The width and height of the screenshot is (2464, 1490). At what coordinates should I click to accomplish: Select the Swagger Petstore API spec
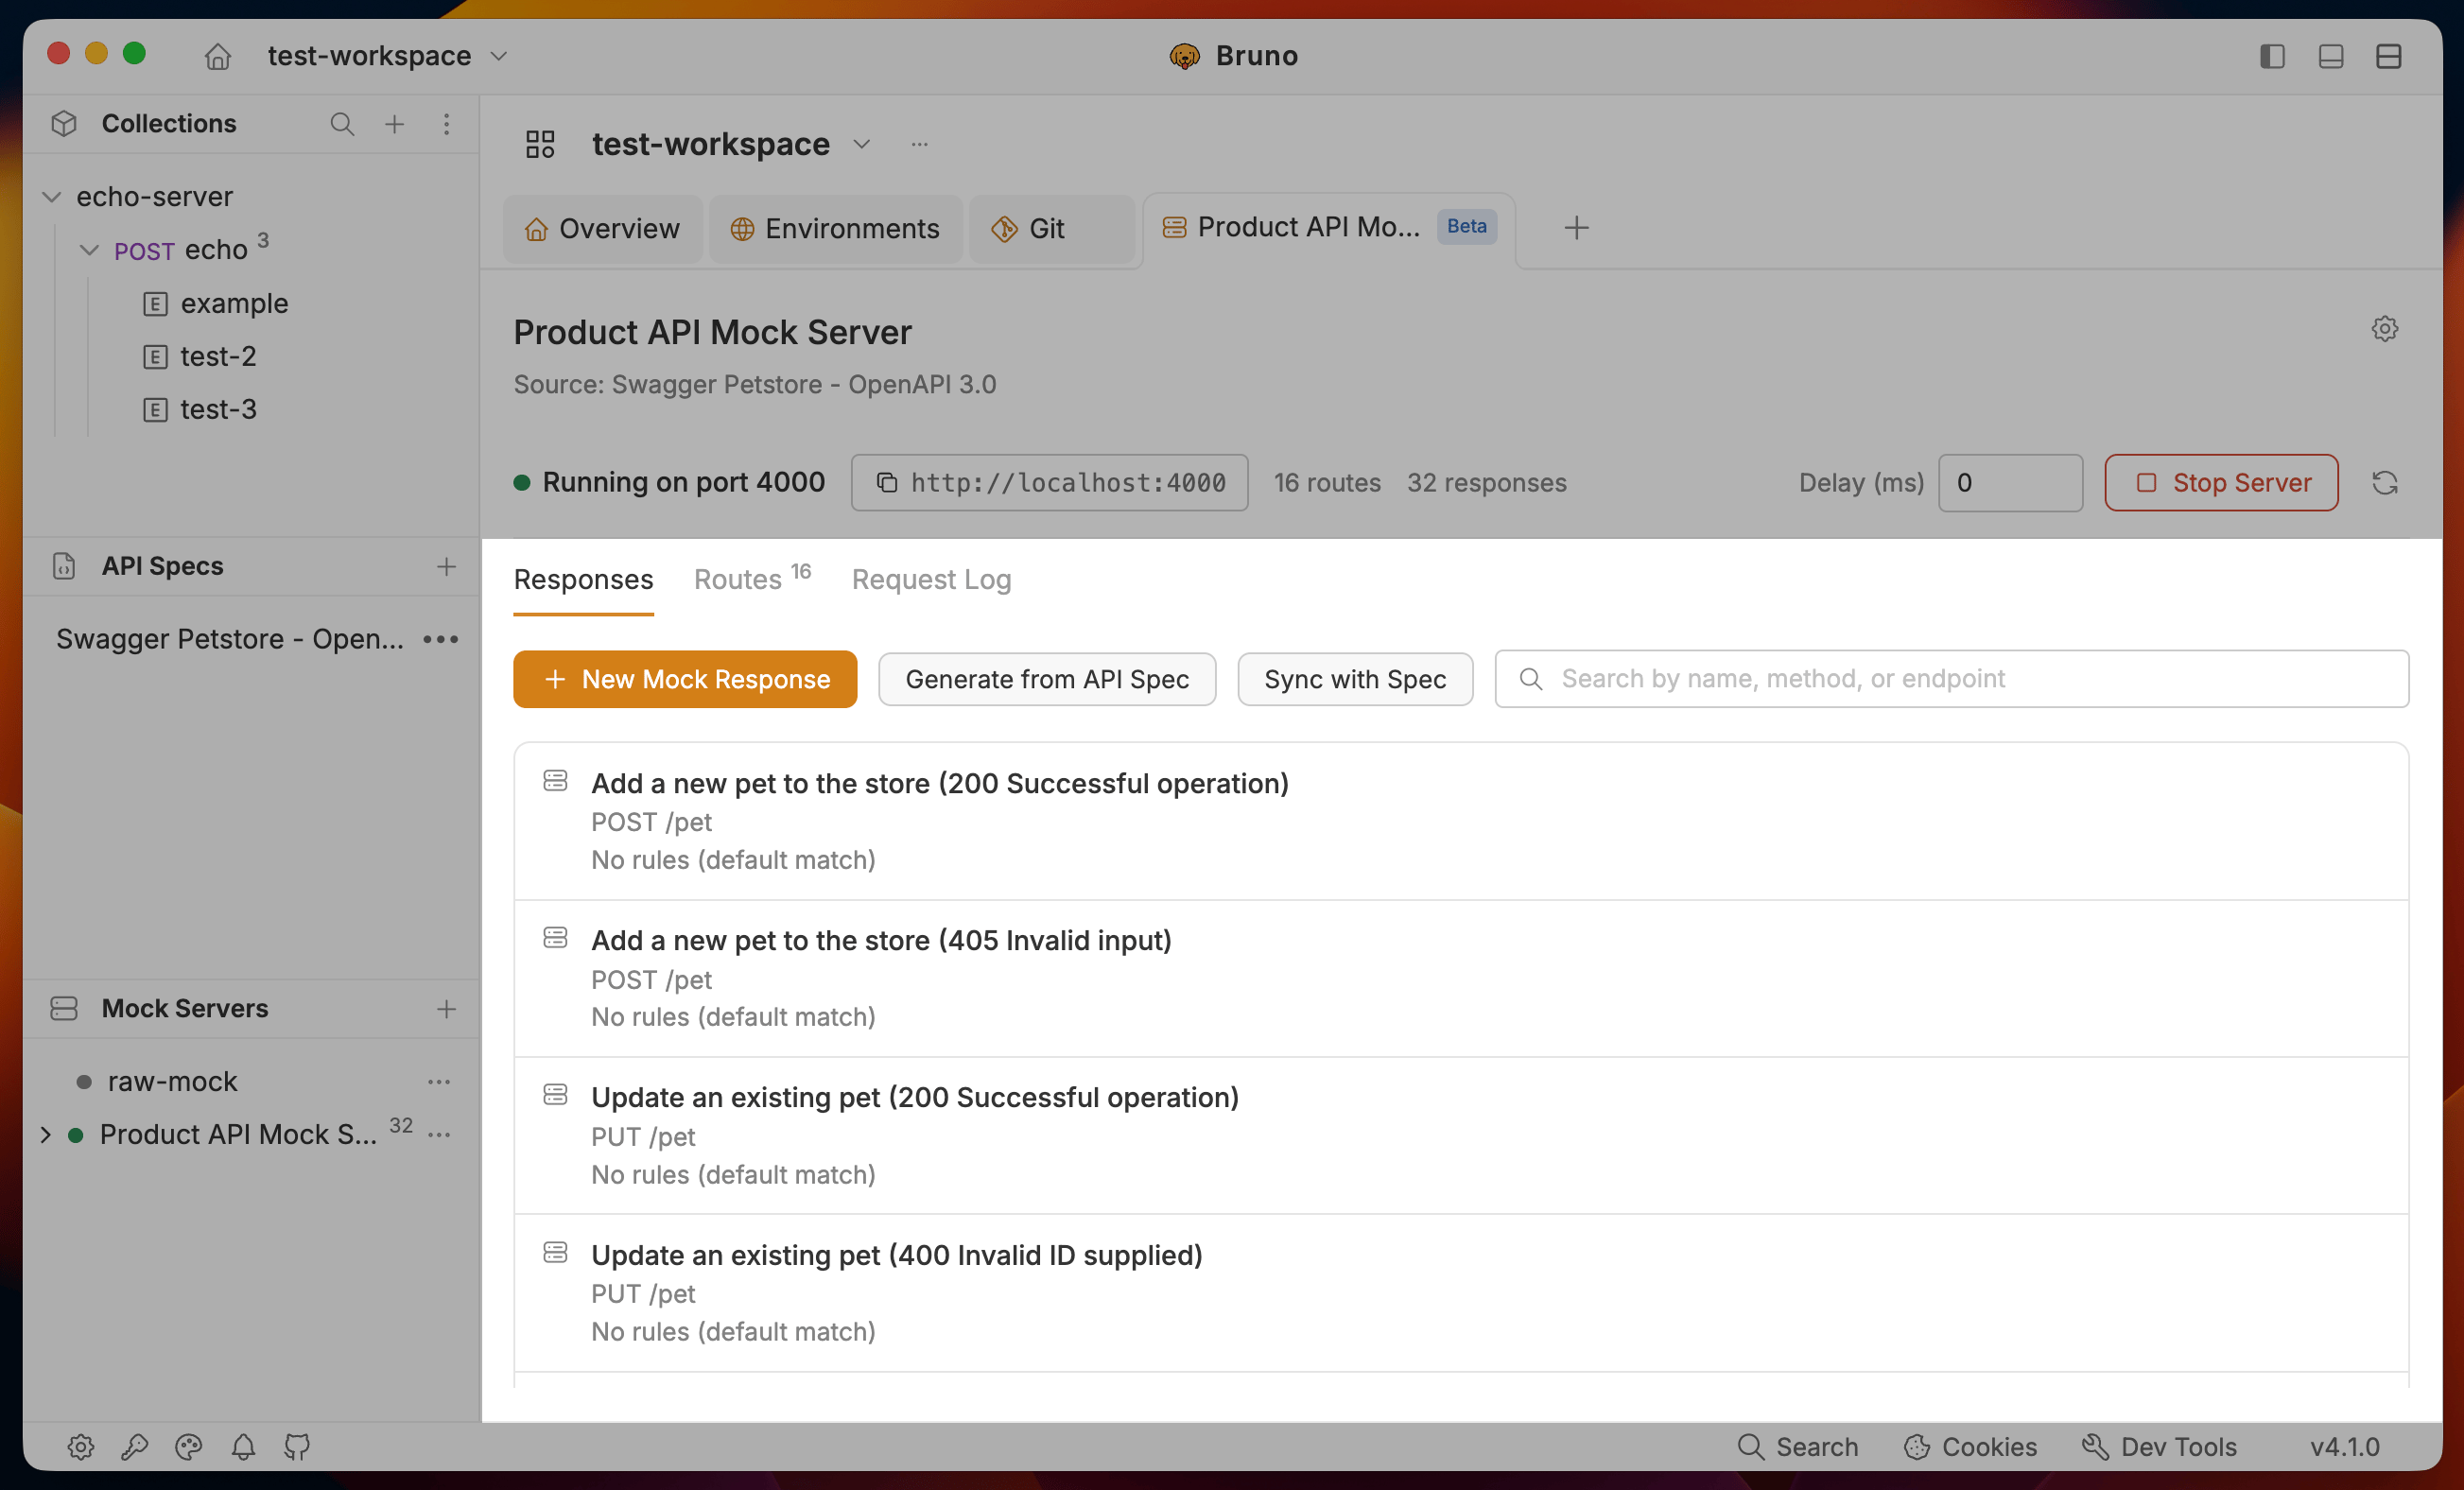click(229, 639)
